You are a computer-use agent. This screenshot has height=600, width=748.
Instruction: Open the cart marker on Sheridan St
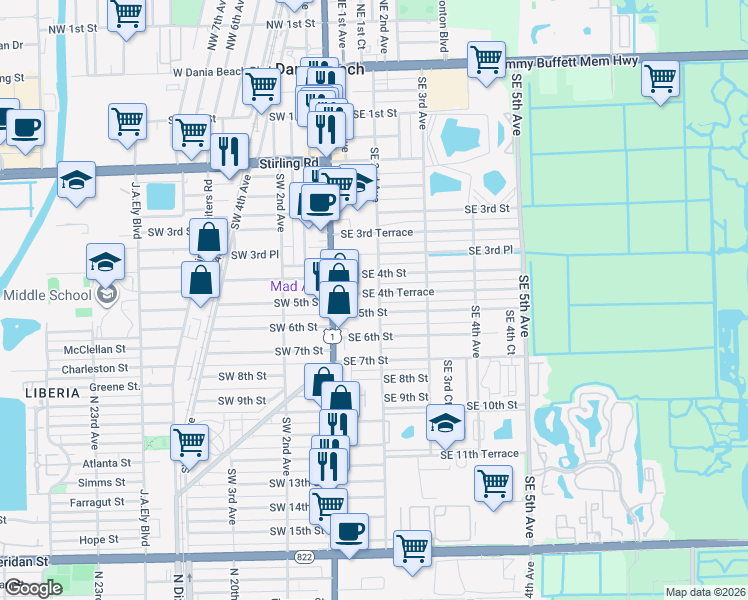pos(413,549)
